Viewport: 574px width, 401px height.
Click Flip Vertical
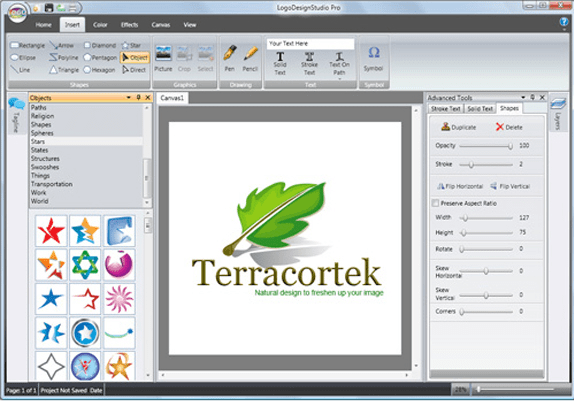pyautogui.click(x=510, y=186)
